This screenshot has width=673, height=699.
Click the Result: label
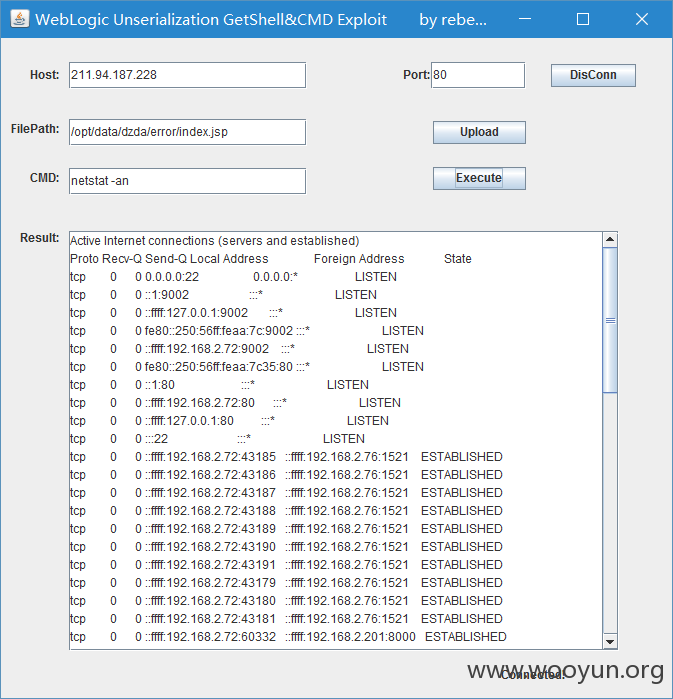click(40, 238)
